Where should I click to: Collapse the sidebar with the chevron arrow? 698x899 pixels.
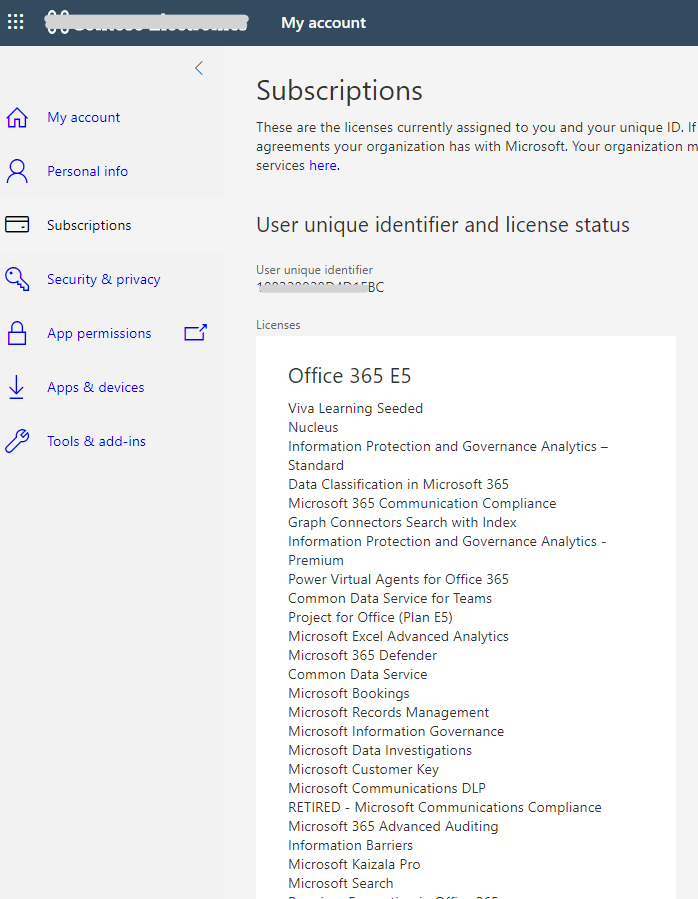point(198,68)
